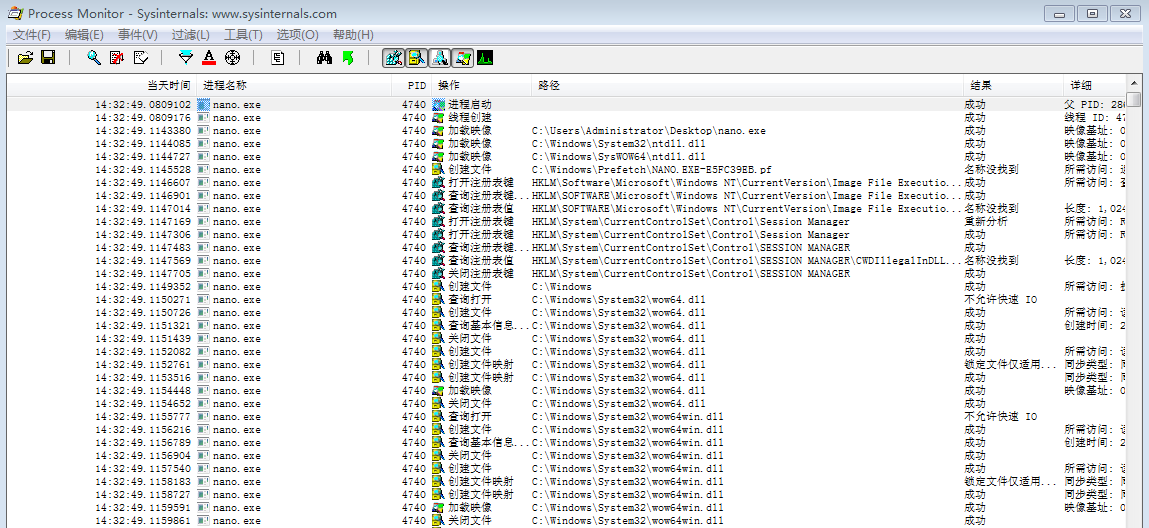Viewport: 1149px width, 528px height.
Task: Open a saved log with the folder icon
Action: tap(26, 58)
